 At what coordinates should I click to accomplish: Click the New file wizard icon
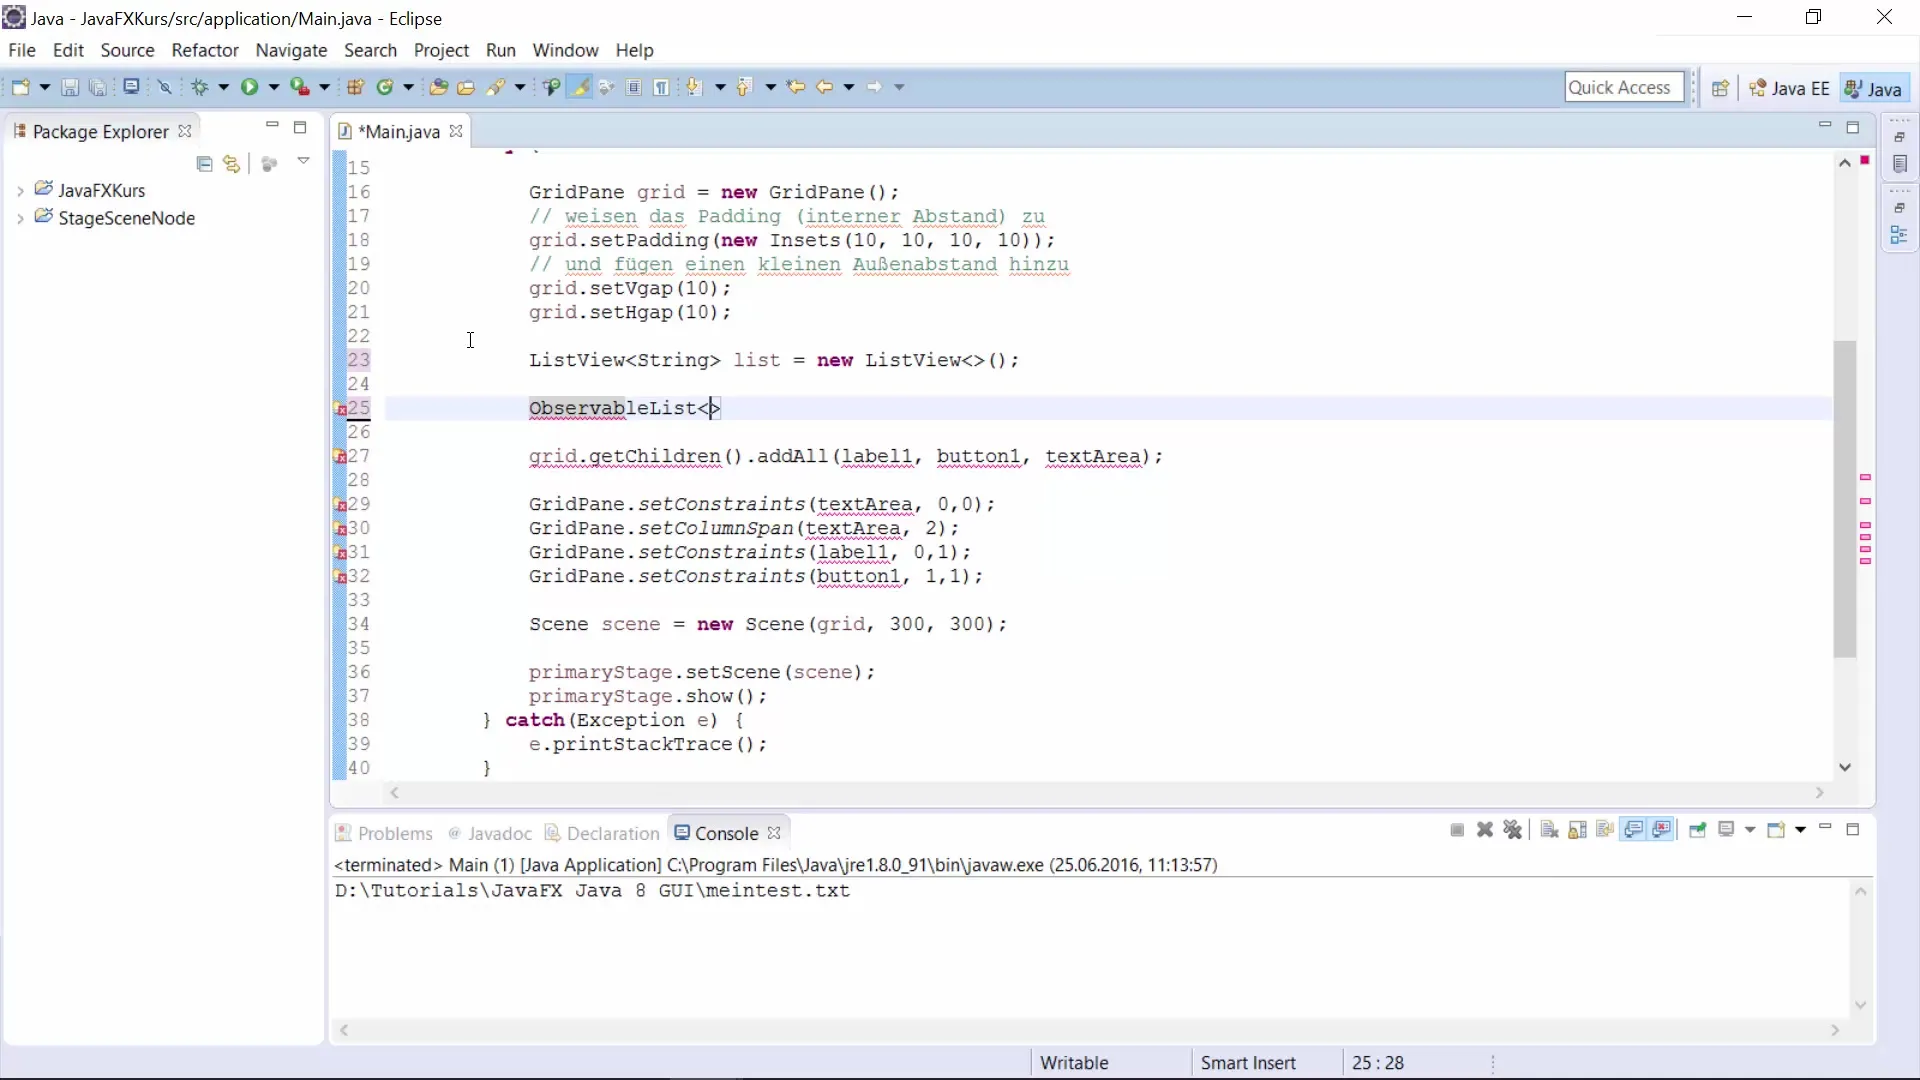[x=20, y=87]
